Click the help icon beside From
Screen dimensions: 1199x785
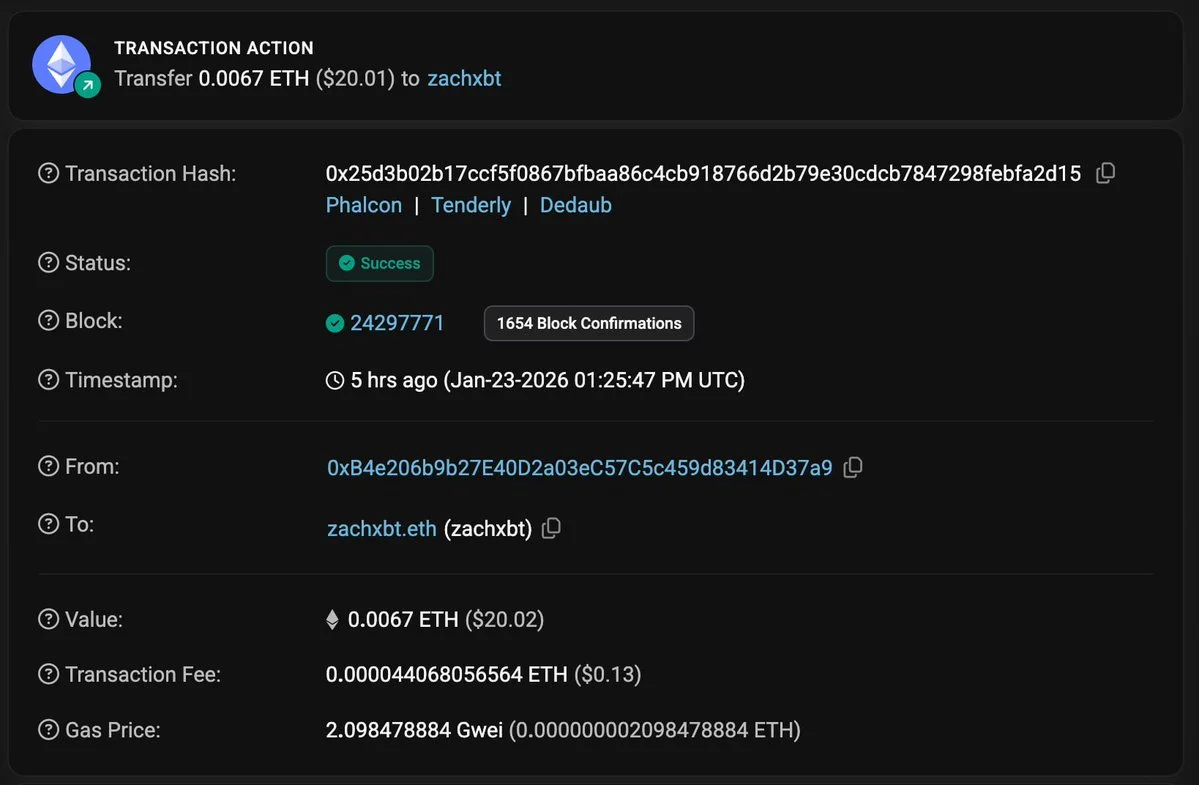click(x=48, y=466)
